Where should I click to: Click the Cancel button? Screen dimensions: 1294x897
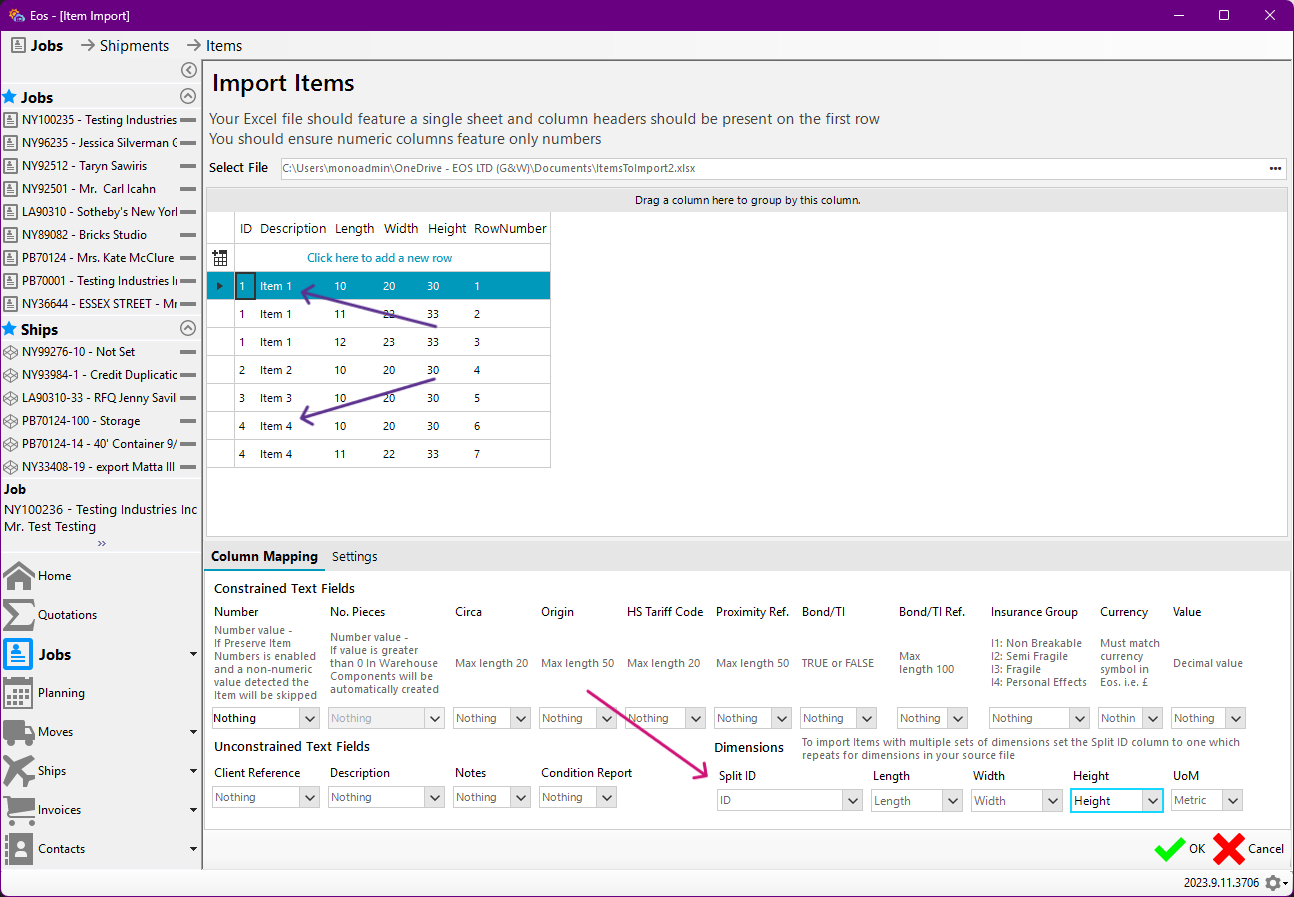coord(1249,849)
